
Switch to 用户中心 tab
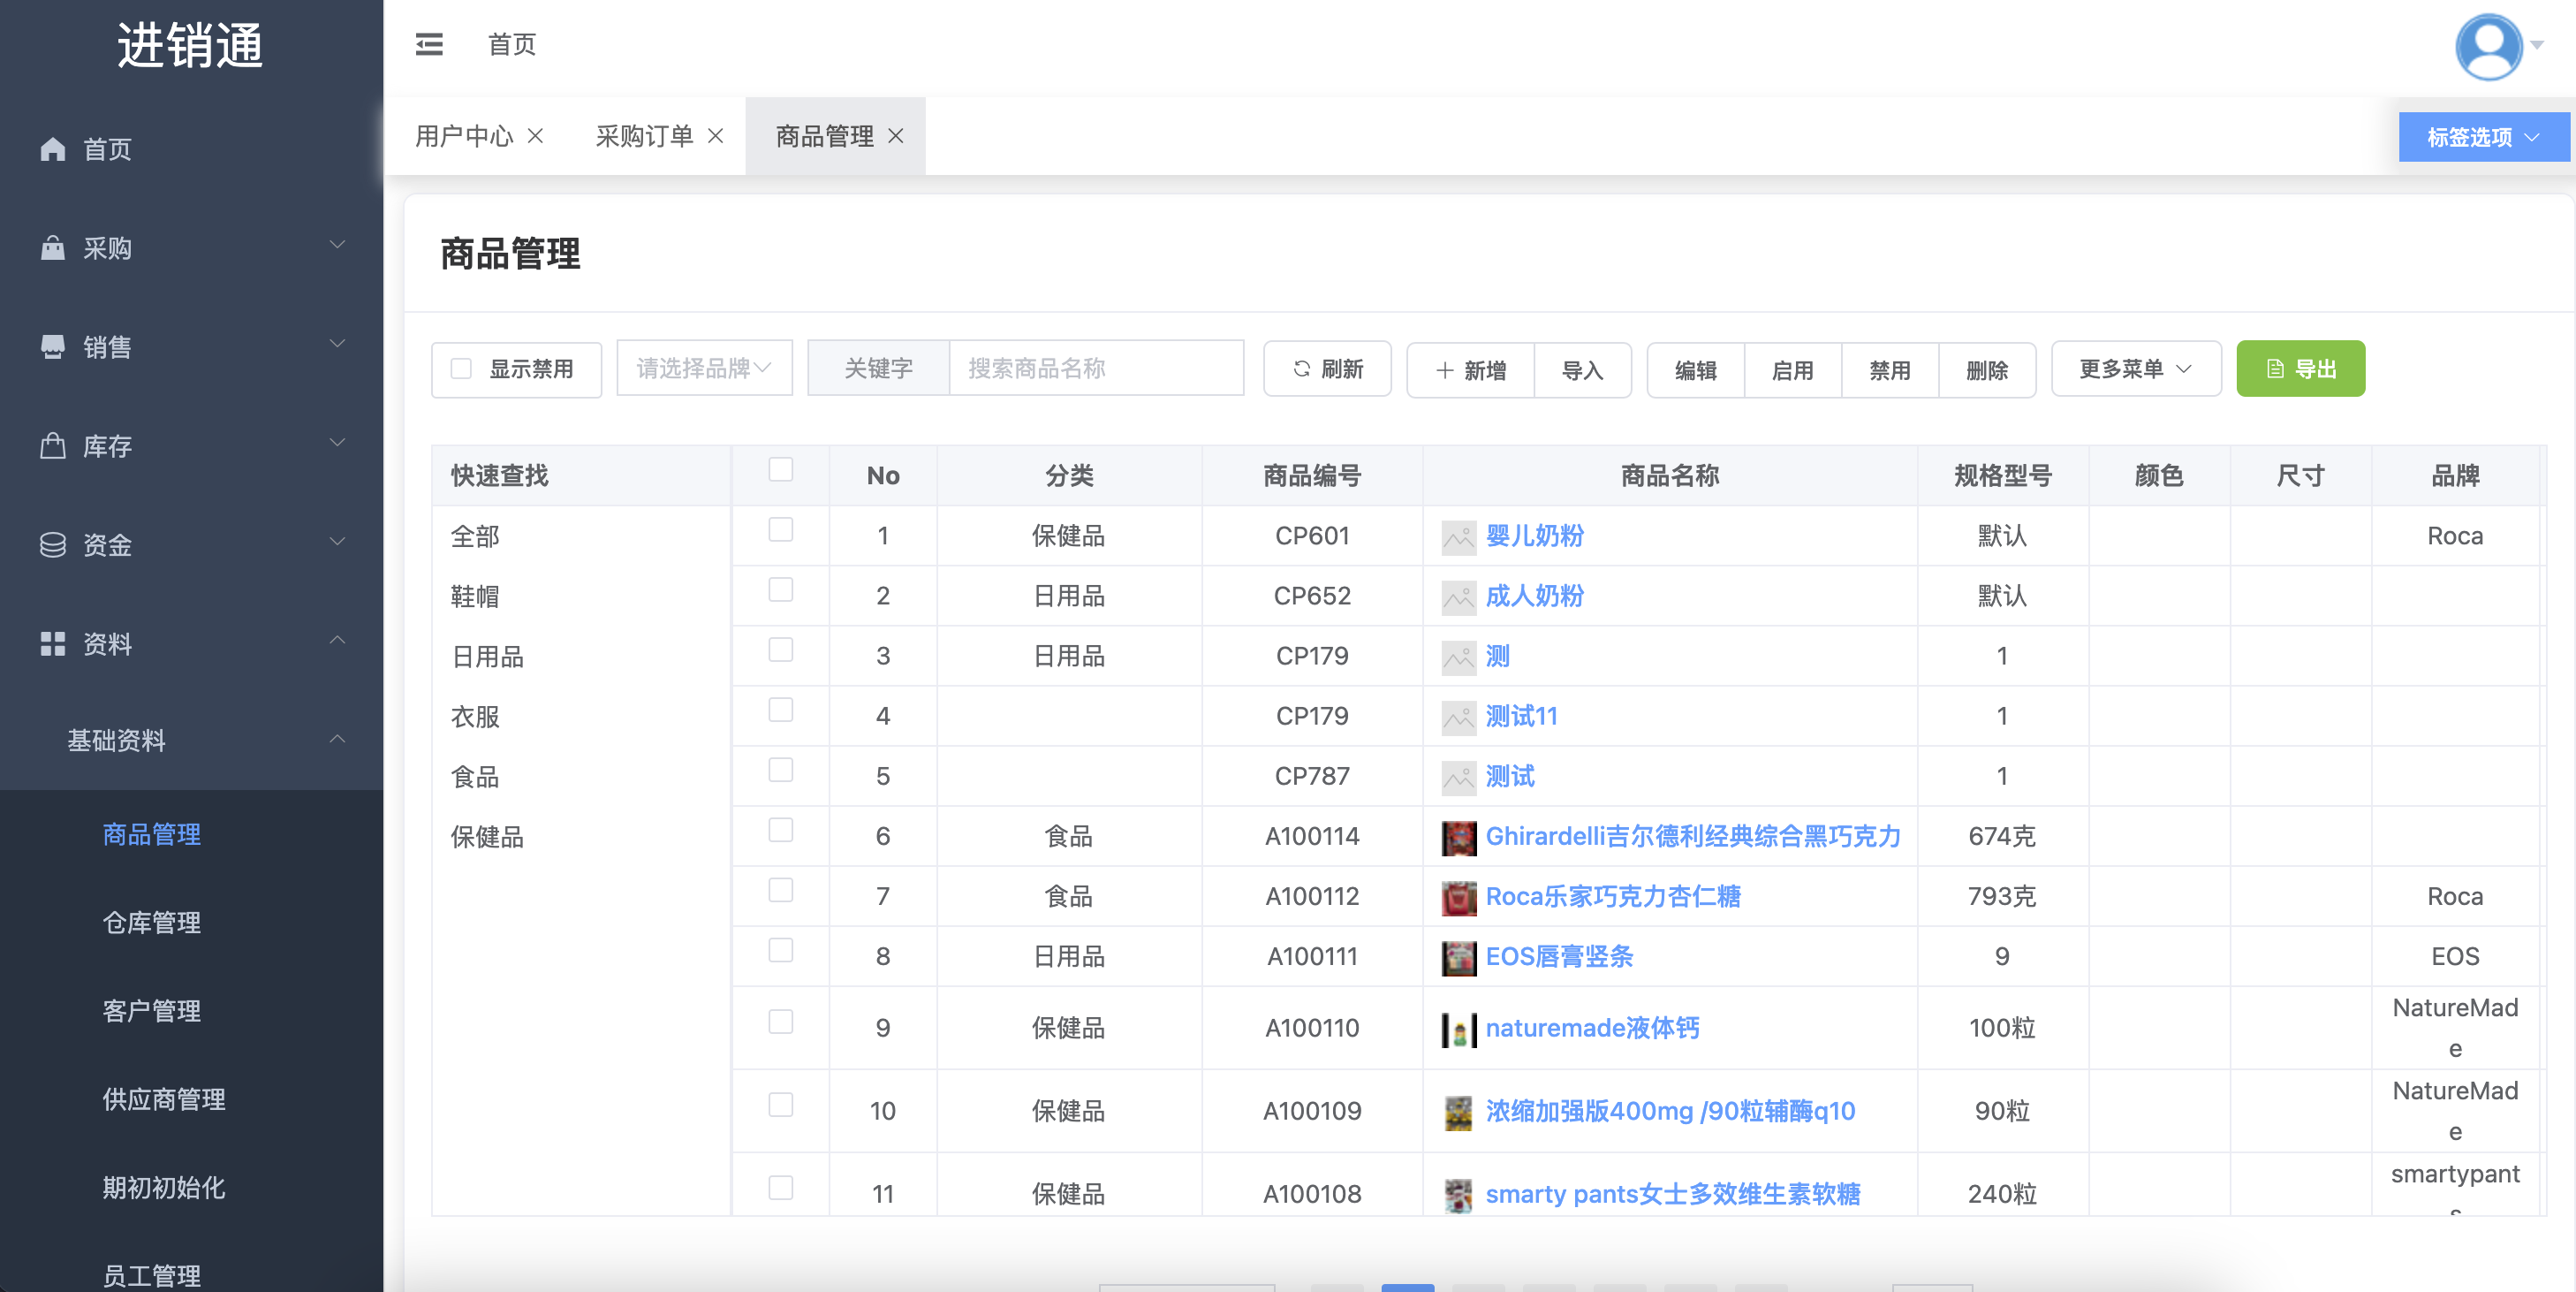coord(464,136)
